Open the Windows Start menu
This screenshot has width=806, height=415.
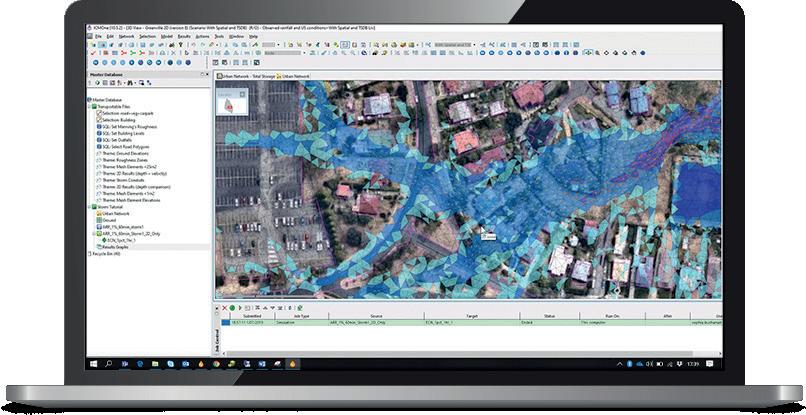(94, 364)
